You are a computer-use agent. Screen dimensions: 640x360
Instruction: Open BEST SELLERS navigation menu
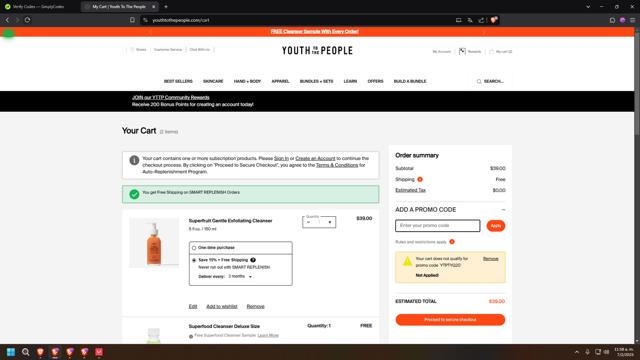178,81
